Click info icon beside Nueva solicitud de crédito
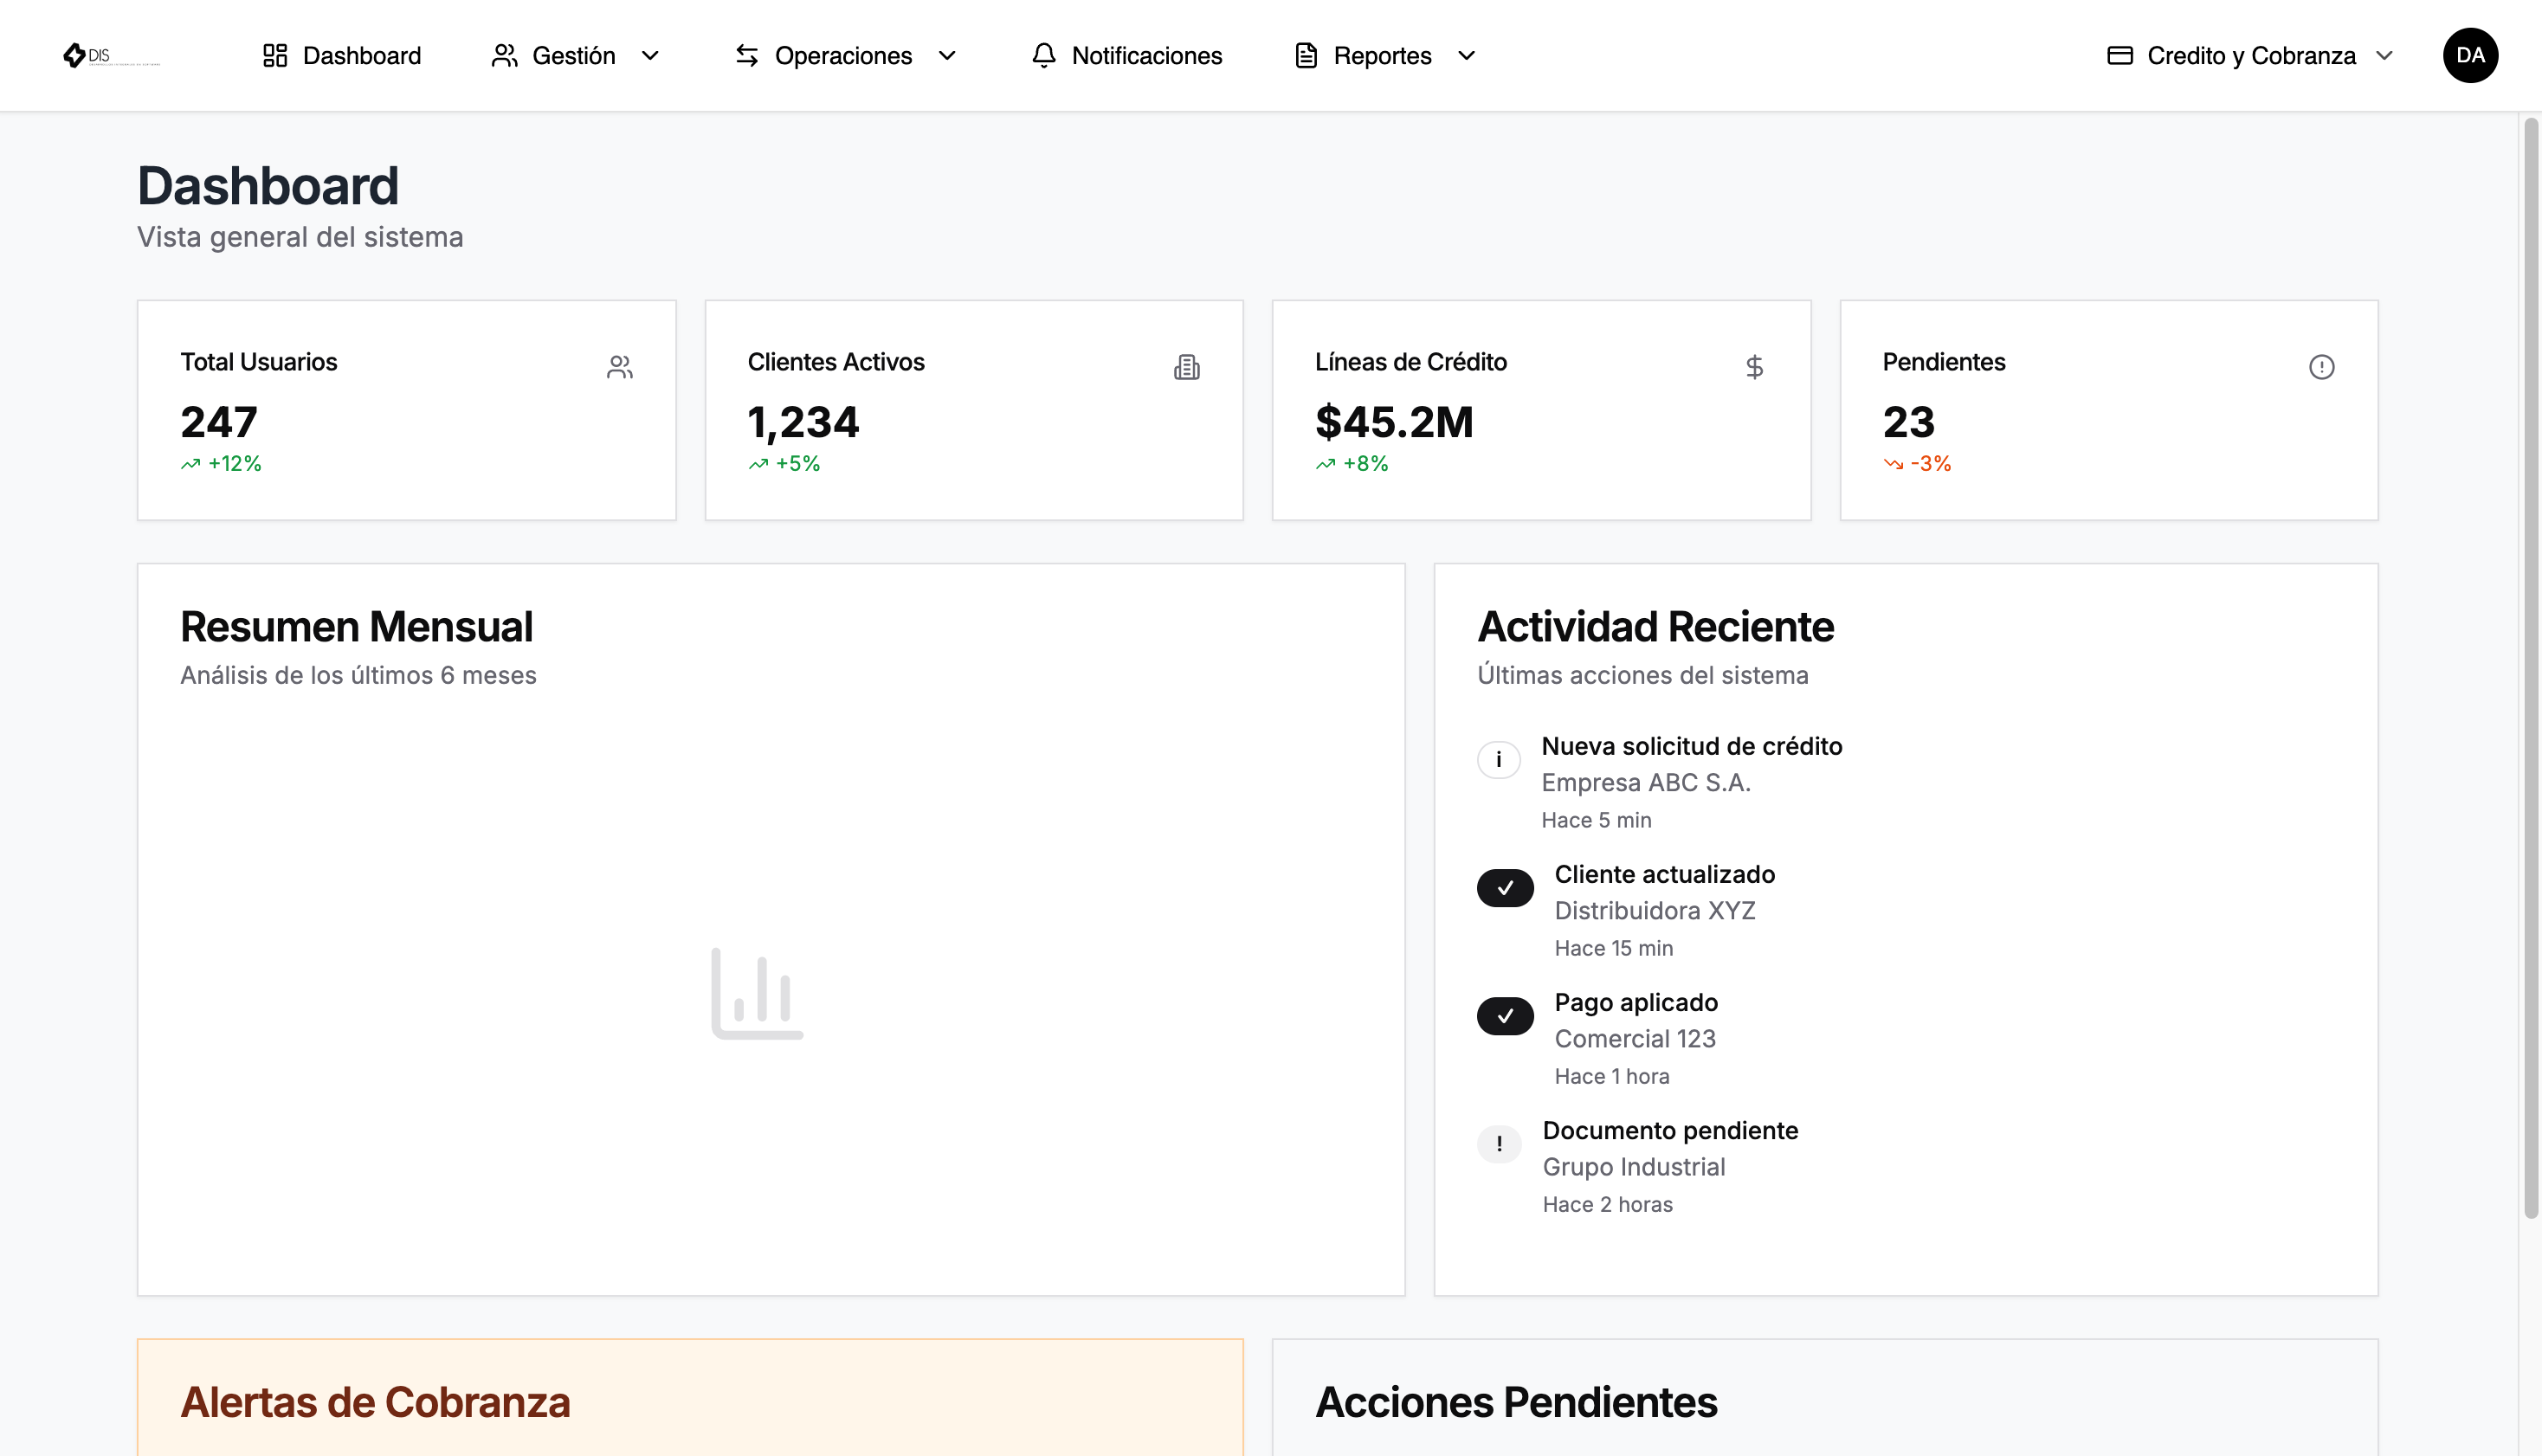The width and height of the screenshot is (2542, 1456). [1498, 759]
